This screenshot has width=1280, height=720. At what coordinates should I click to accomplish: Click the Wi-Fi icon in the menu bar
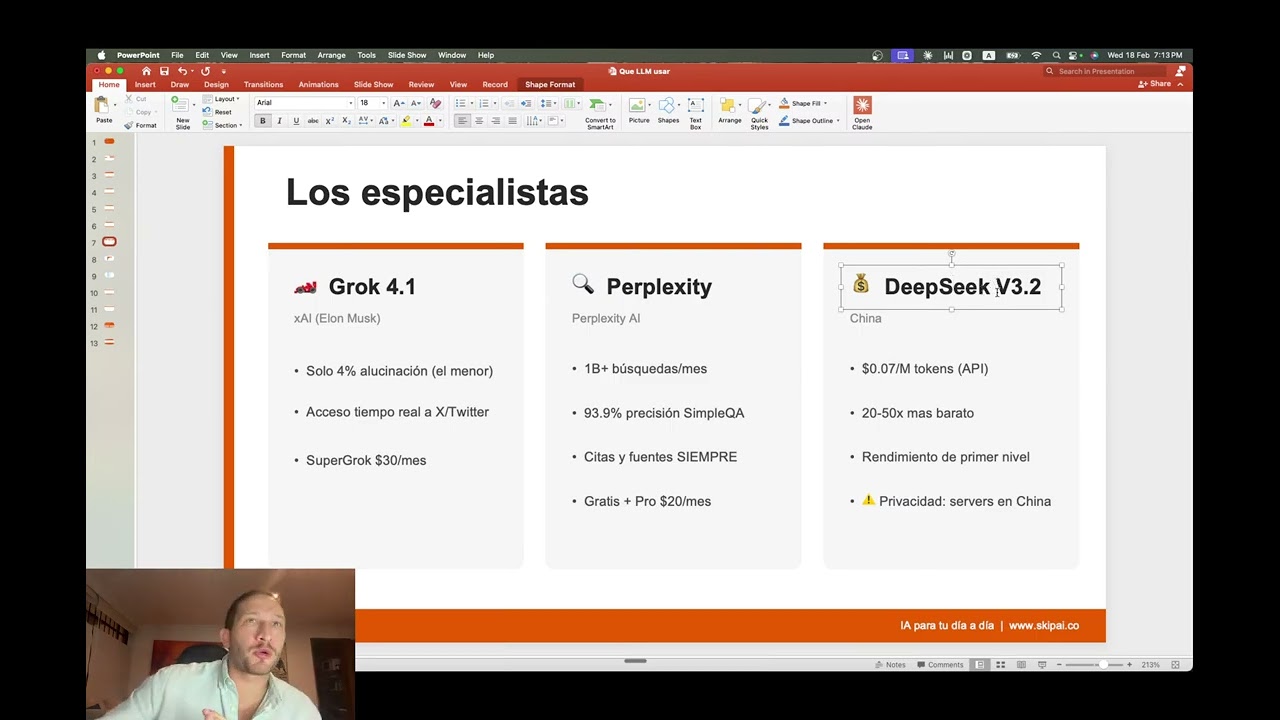pyautogui.click(x=1036, y=55)
